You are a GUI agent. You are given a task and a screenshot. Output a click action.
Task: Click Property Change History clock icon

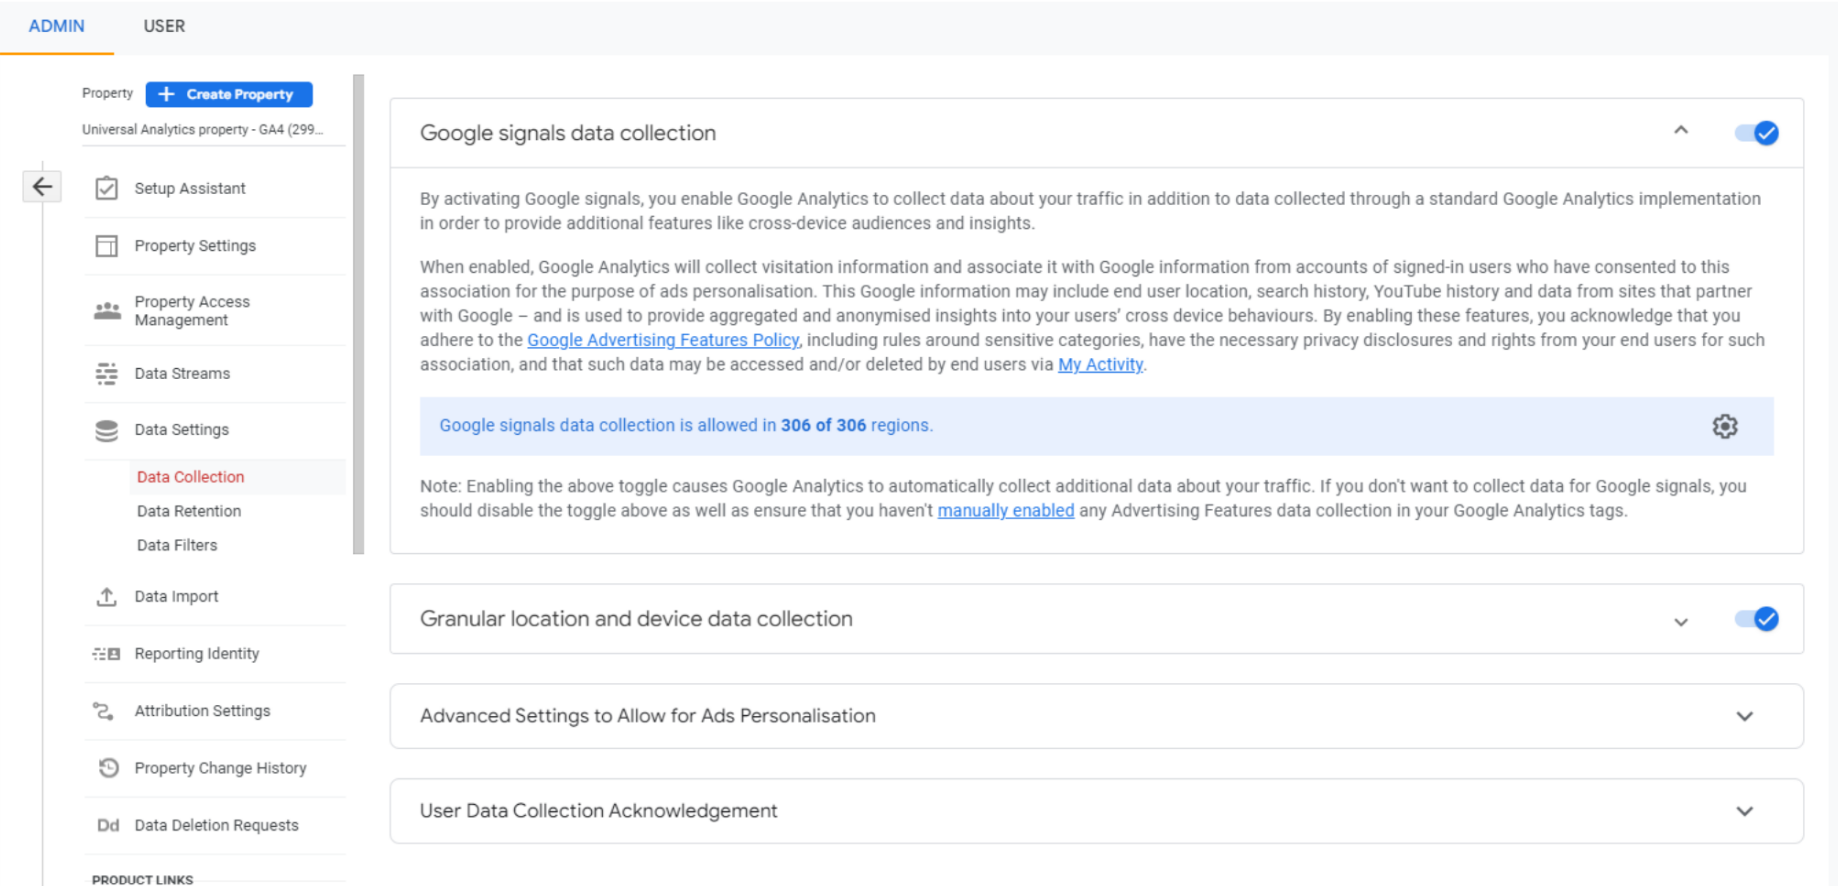point(108,768)
